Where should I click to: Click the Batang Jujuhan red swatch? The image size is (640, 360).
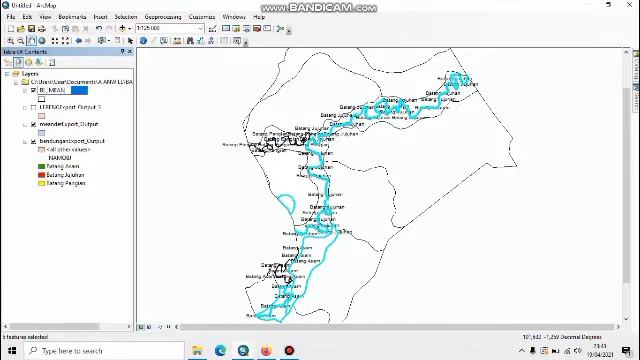pyautogui.click(x=41, y=175)
